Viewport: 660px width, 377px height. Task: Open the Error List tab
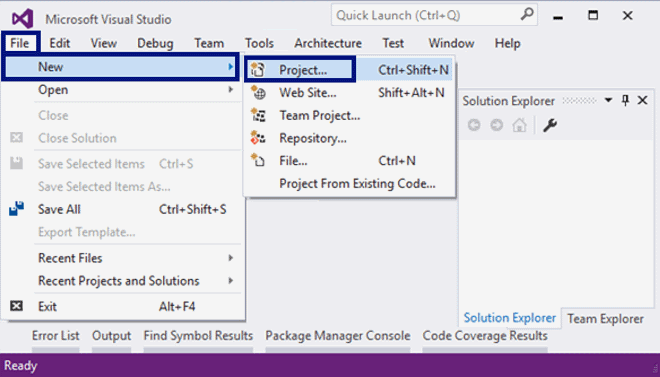(56, 336)
